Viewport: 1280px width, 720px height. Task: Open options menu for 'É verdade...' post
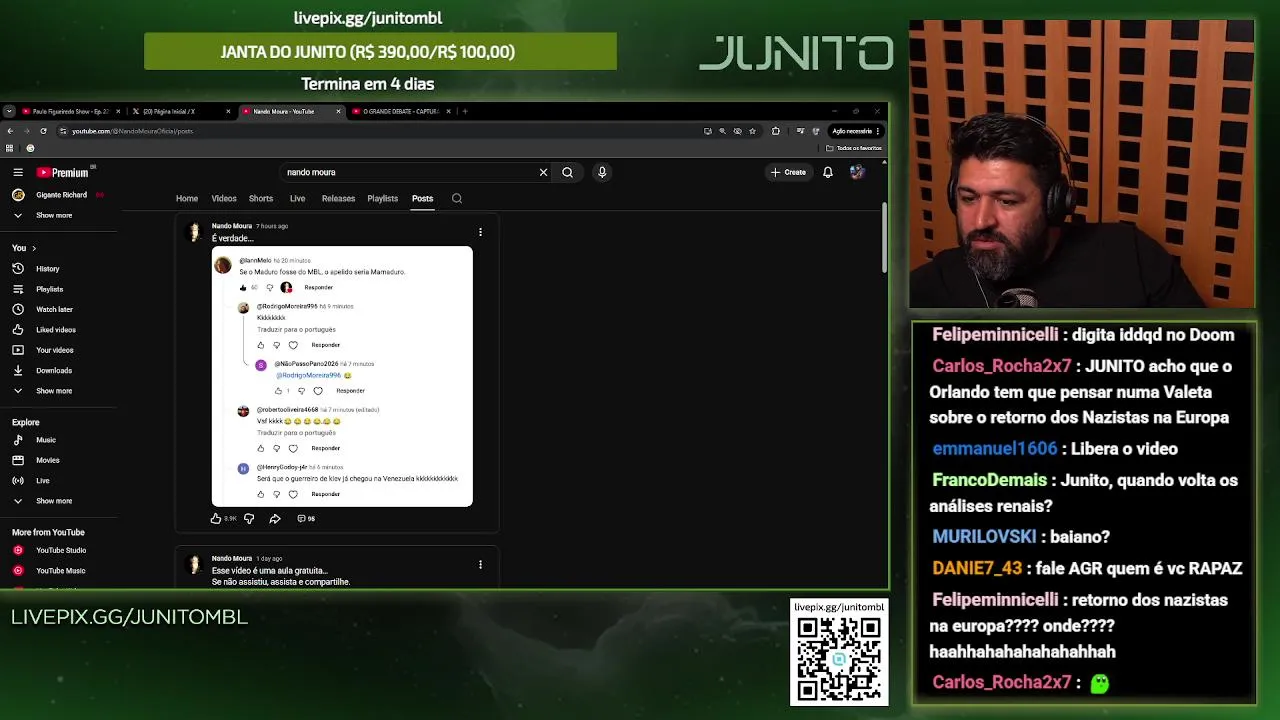click(480, 232)
